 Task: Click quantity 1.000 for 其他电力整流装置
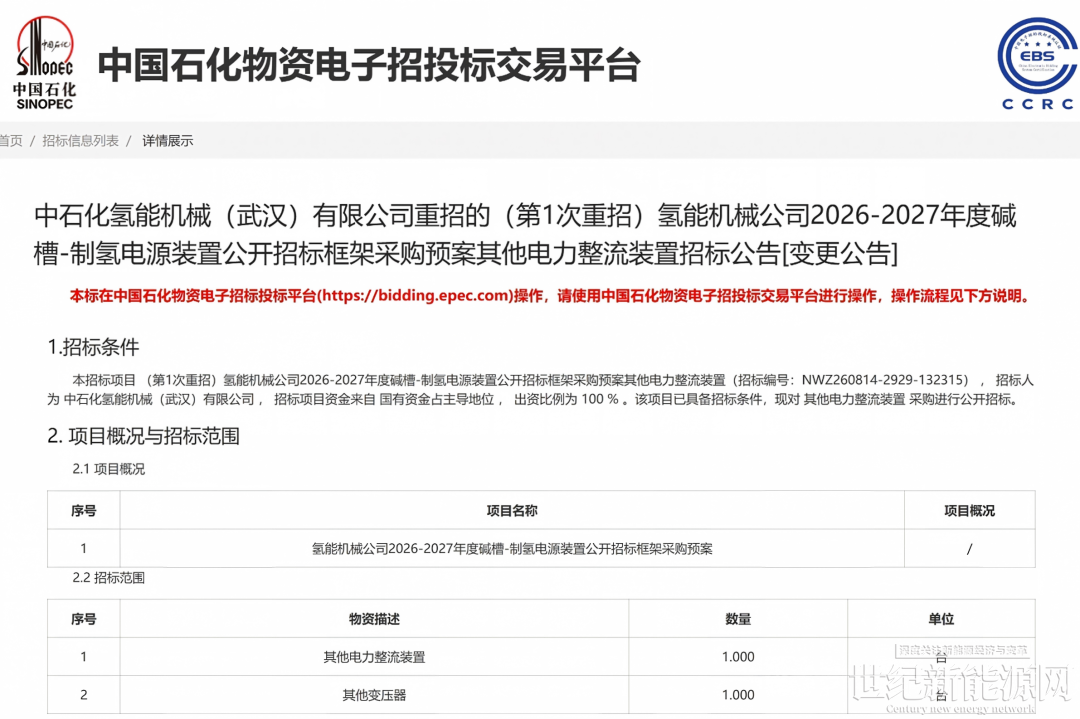tap(738, 657)
